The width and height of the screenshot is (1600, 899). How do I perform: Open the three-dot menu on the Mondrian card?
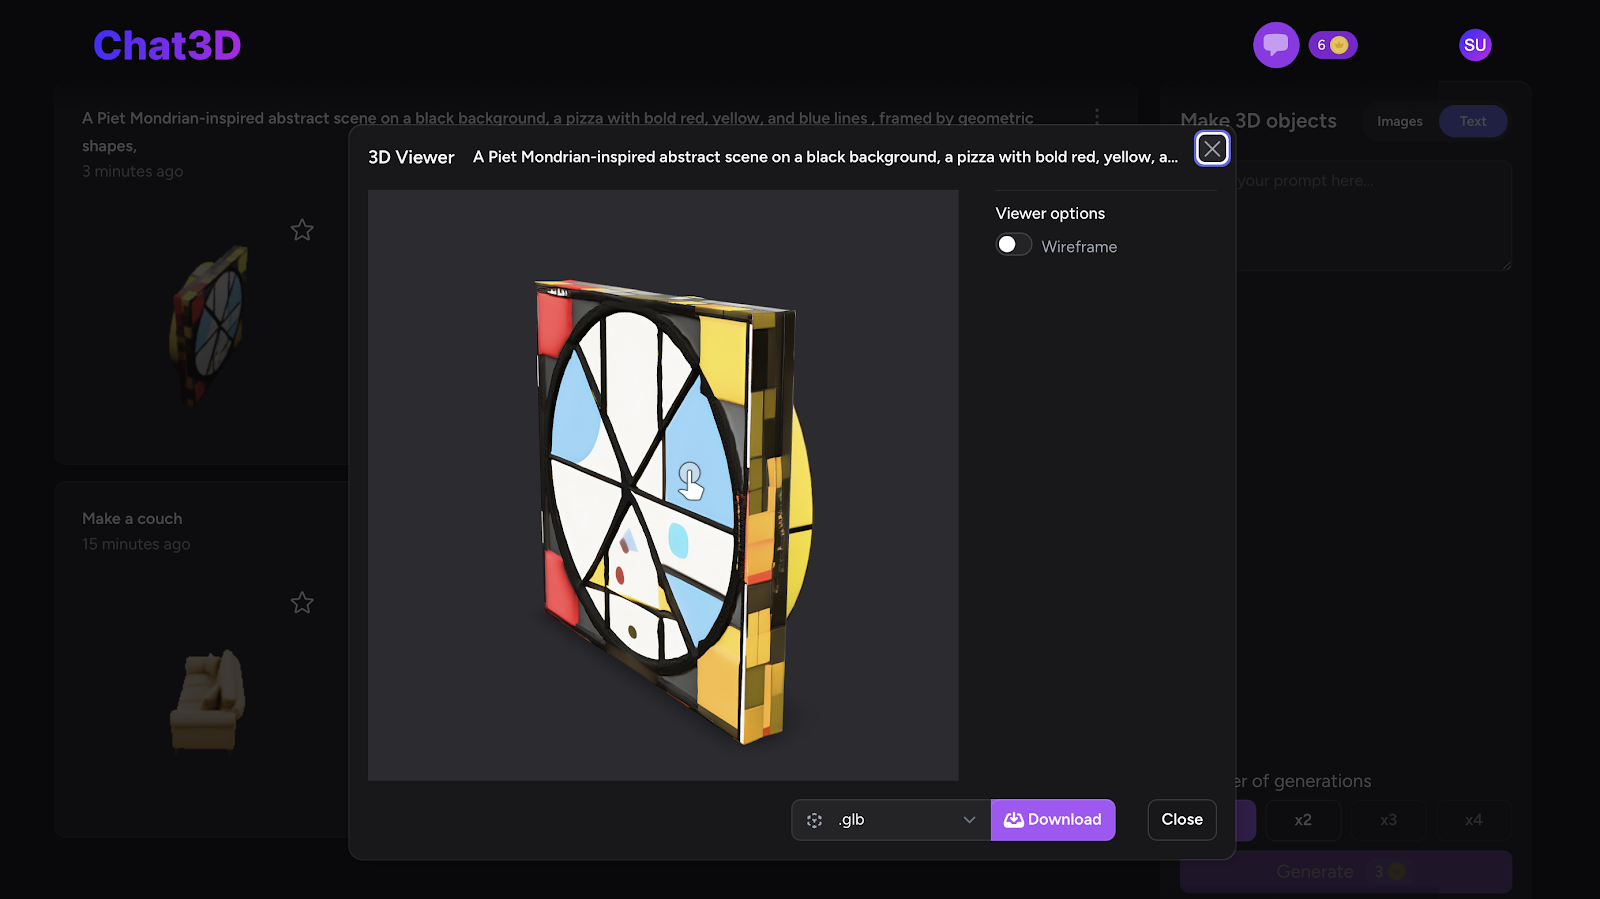[1097, 117]
